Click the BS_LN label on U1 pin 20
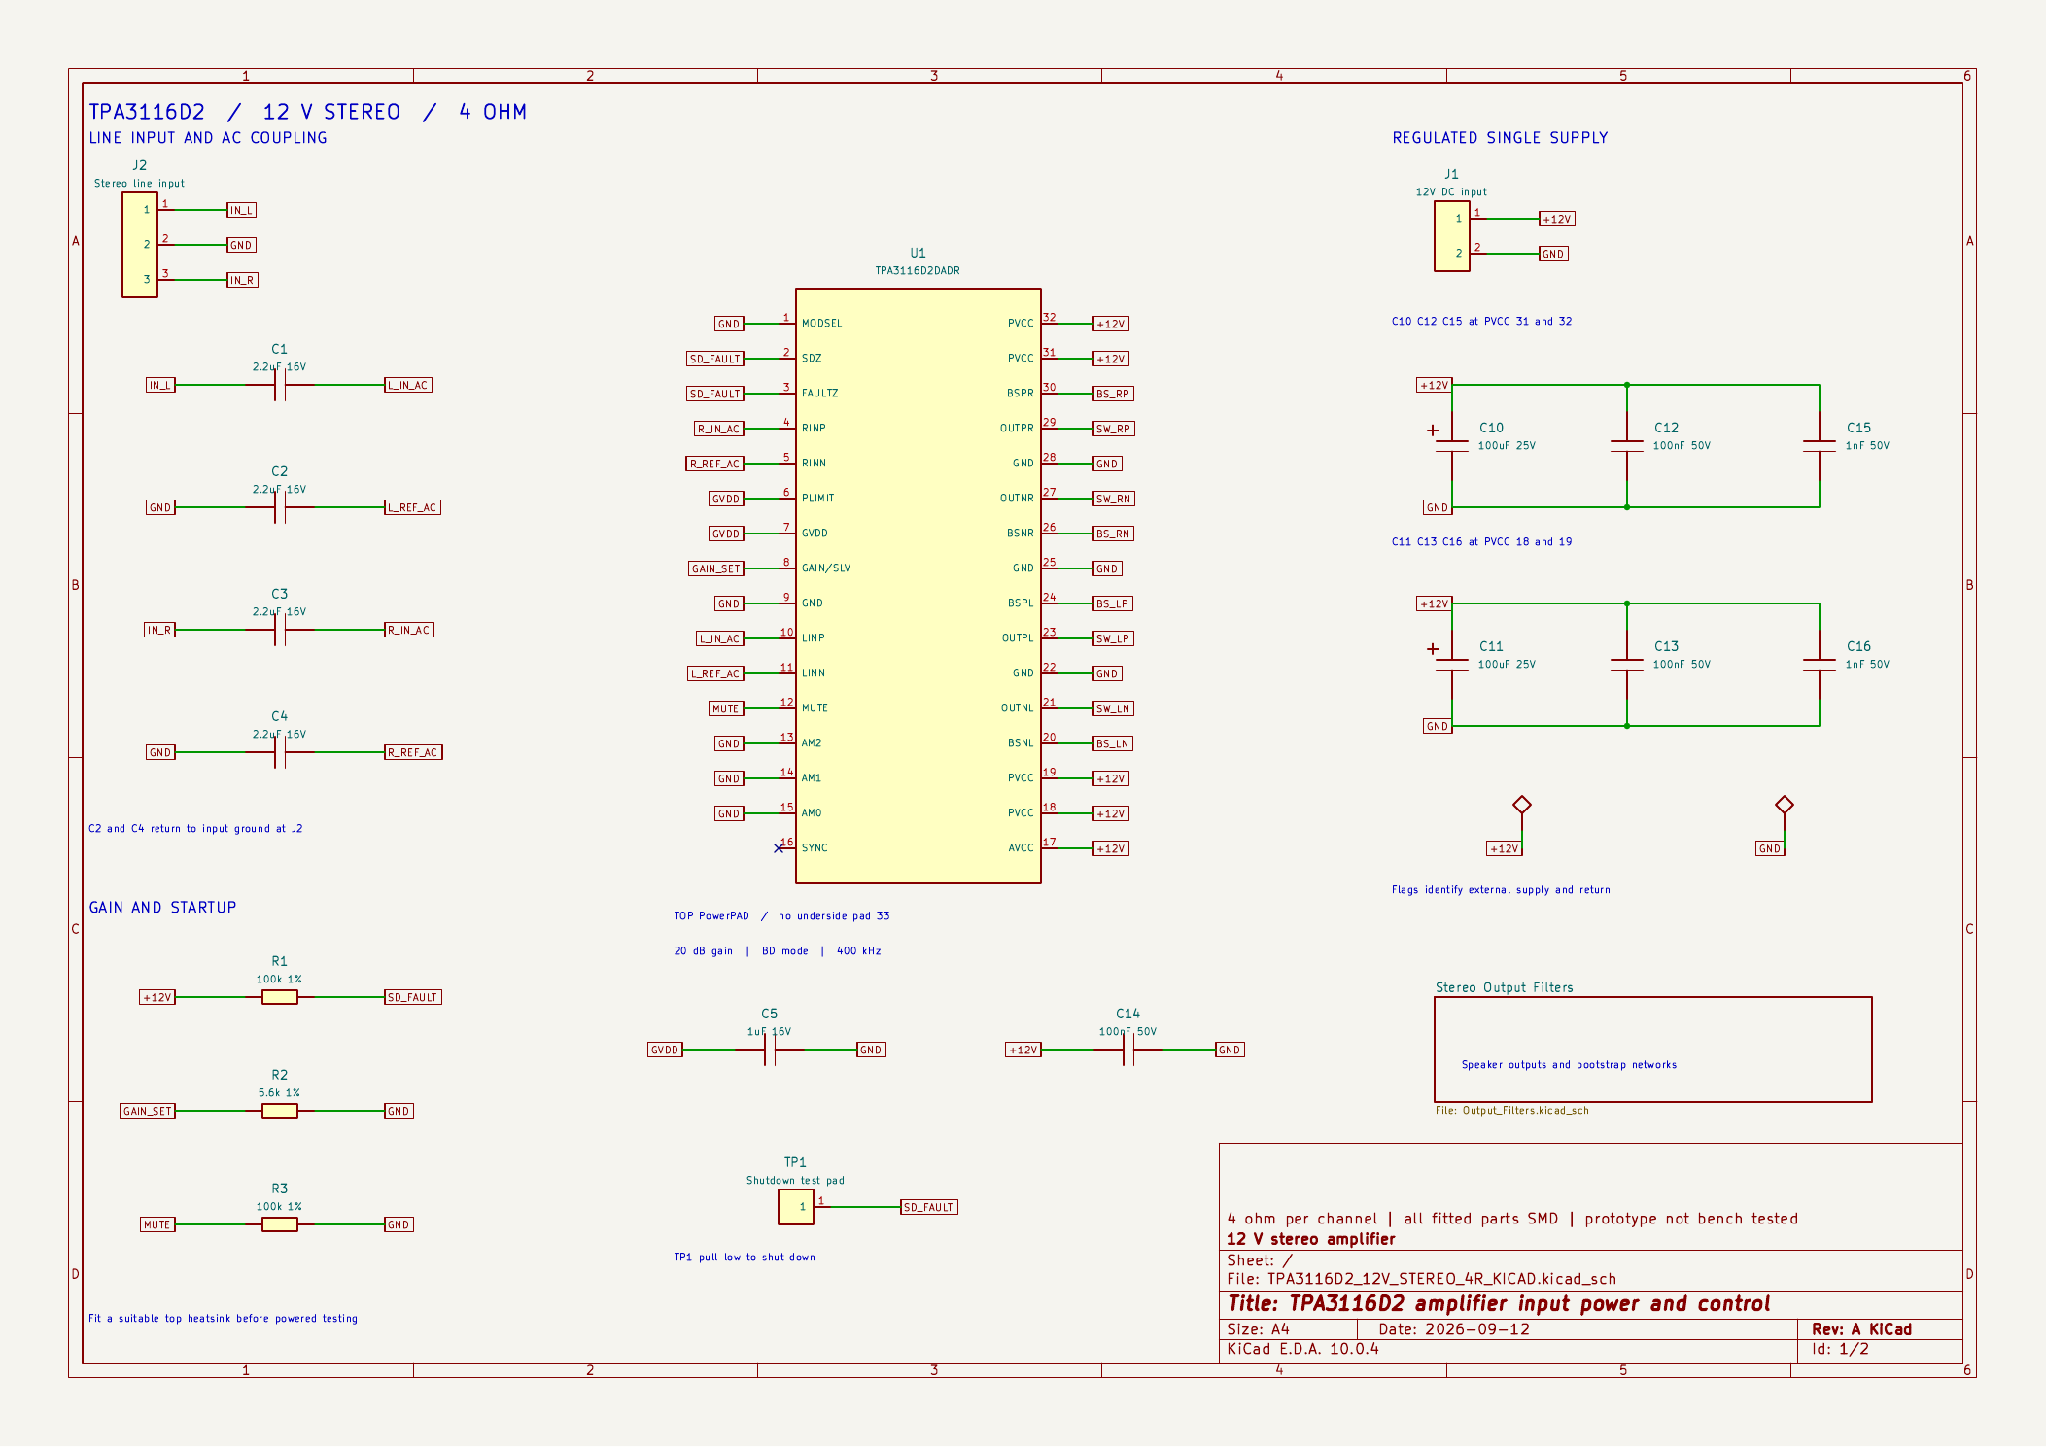The image size is (2046, 1447). [x=1112, y=744]
